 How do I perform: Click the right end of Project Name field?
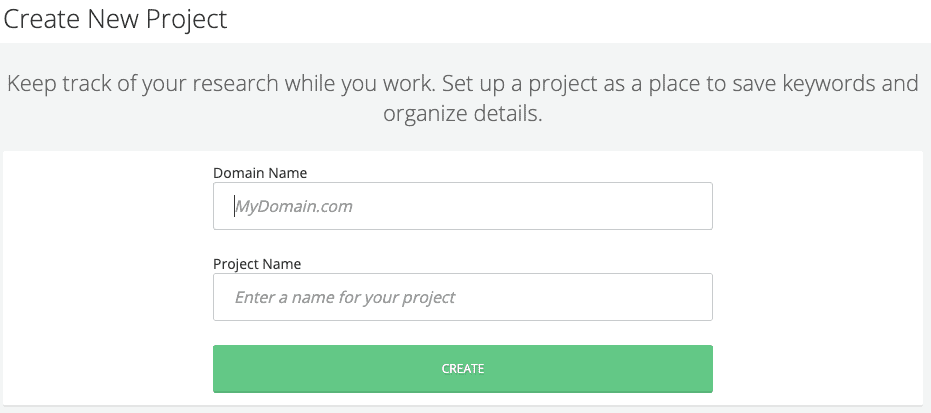(695, 297)
